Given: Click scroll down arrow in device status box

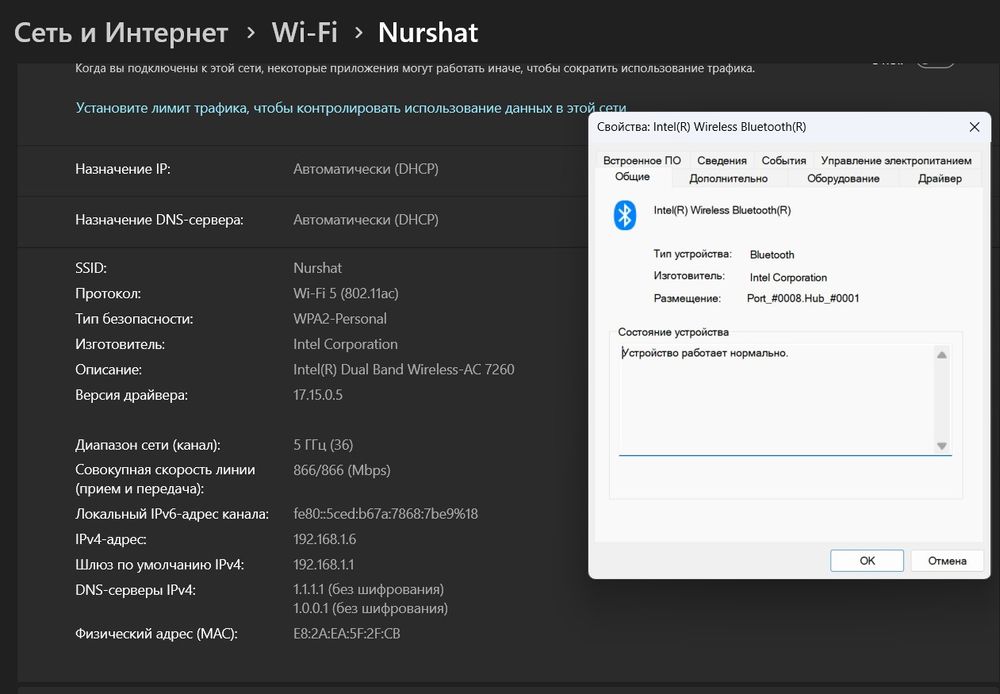Looking at the screenshot, I should pos(942,446).
